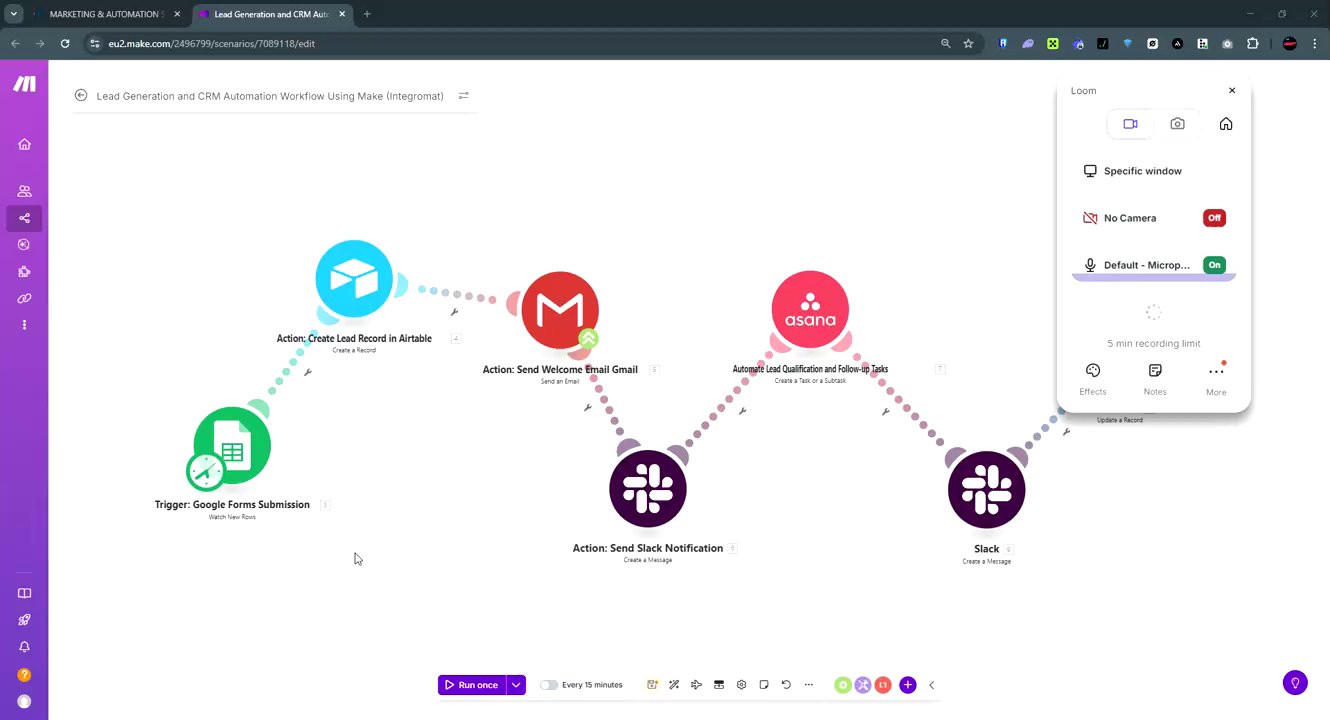Select Loom video recording mode
Viewport: 1330px width, 720px height.
(1130, 124)
